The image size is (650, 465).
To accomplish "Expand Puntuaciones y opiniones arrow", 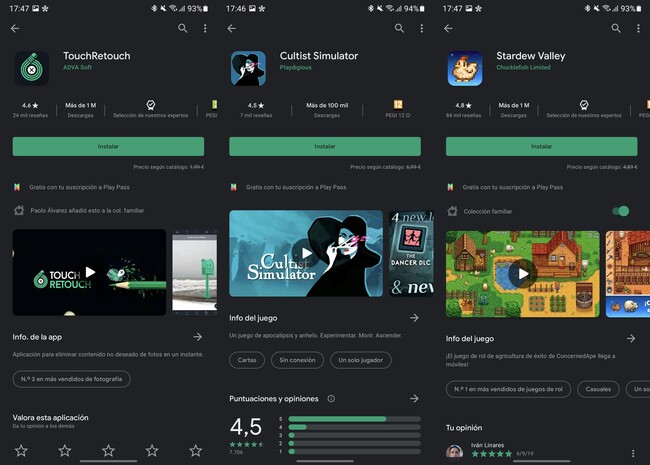I will click(414, 399).
